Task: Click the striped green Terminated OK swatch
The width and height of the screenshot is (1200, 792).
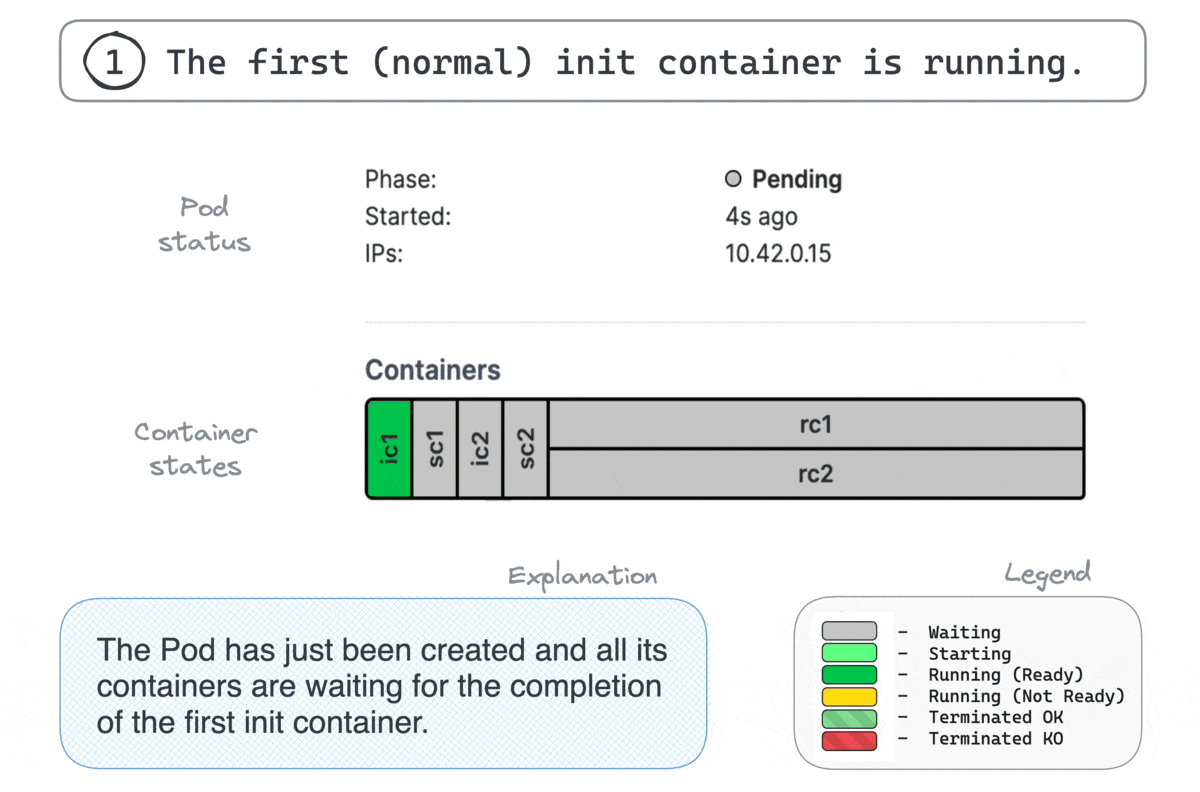Action: point(849,718)
